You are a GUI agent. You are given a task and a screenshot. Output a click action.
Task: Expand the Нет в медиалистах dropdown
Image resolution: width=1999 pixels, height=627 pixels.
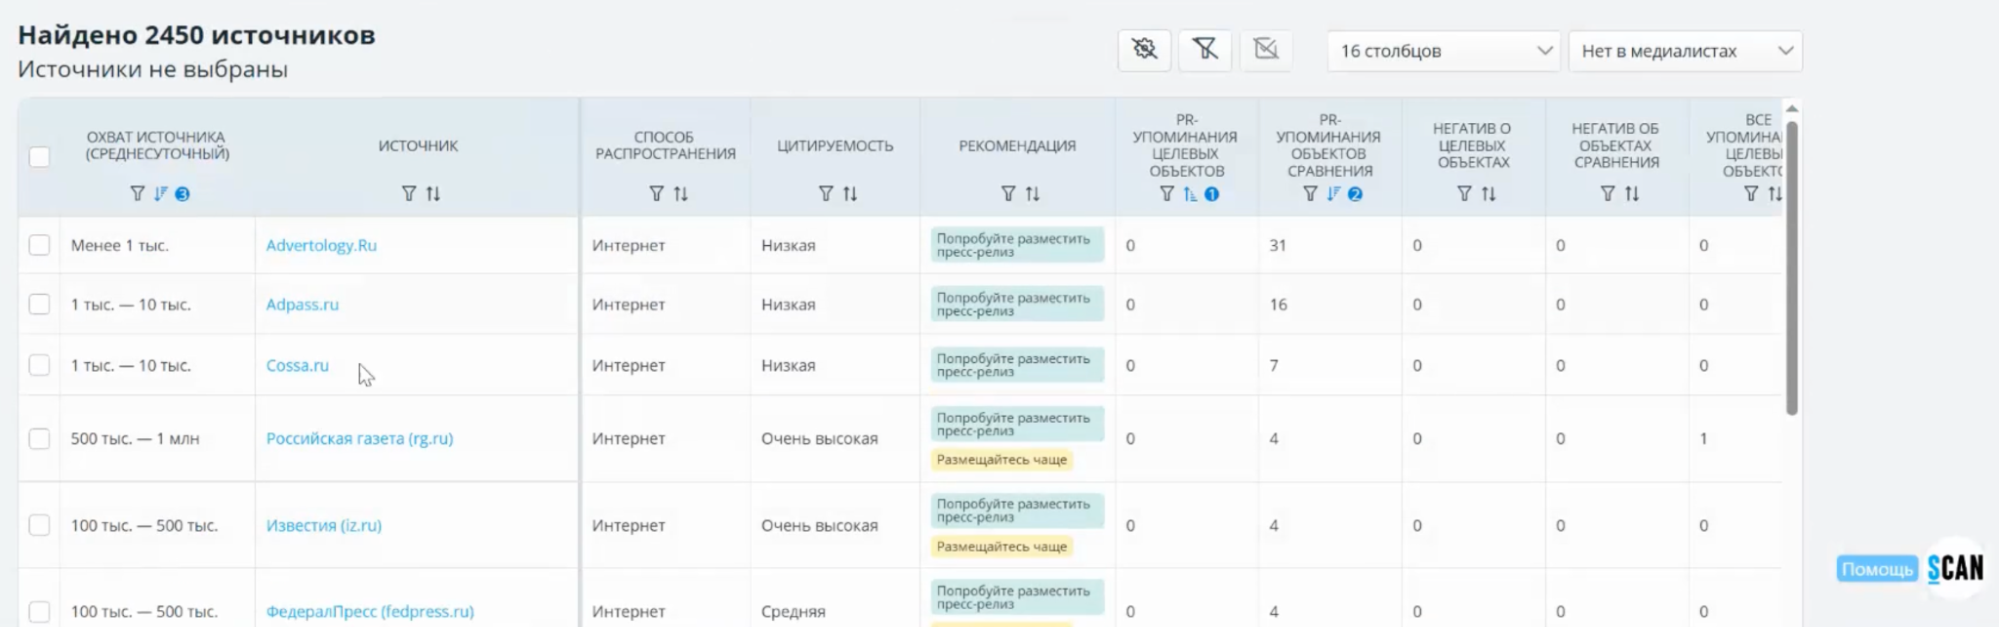coord(1686,51)
